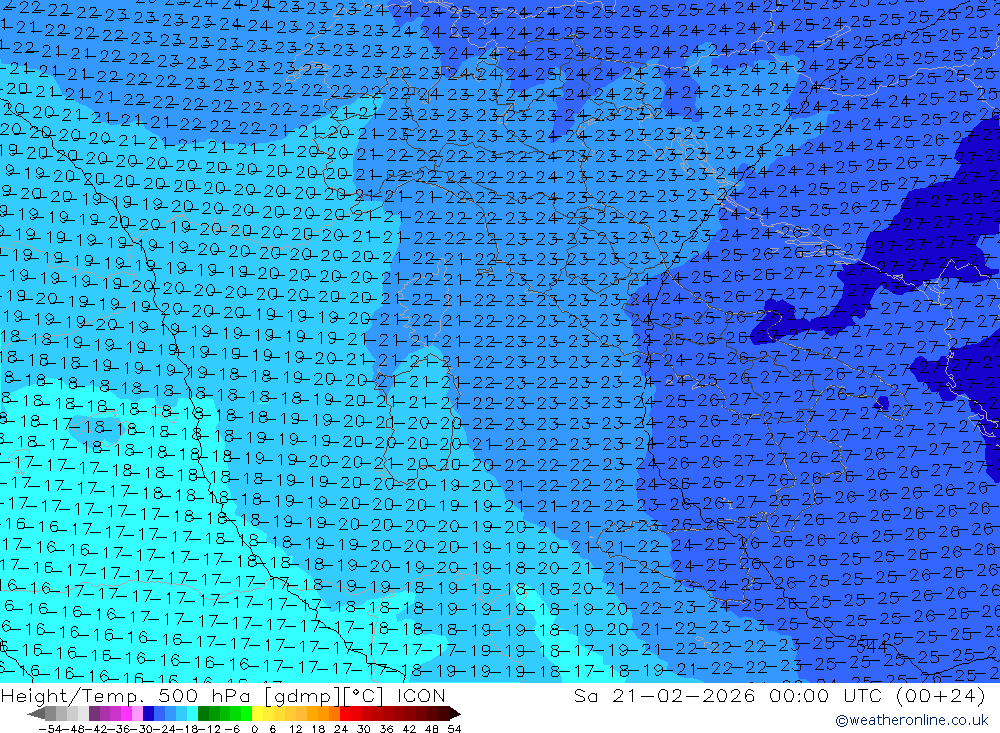Click the yellow swatch above the 0 label
The width and height of the screenshot is (1000, 733).
(x=258, y=713)
